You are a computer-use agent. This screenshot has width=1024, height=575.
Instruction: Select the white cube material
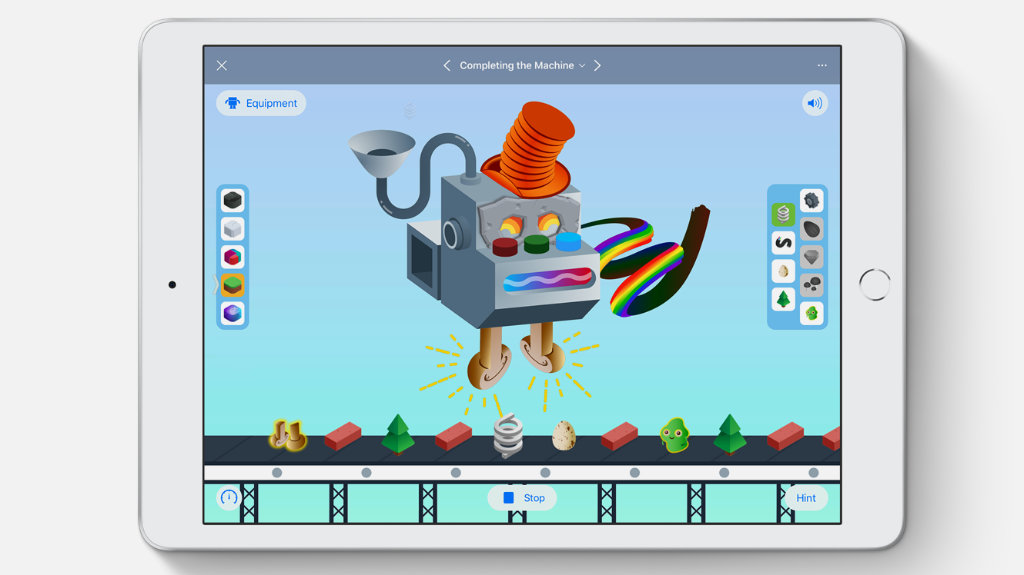tap(232, 229)
